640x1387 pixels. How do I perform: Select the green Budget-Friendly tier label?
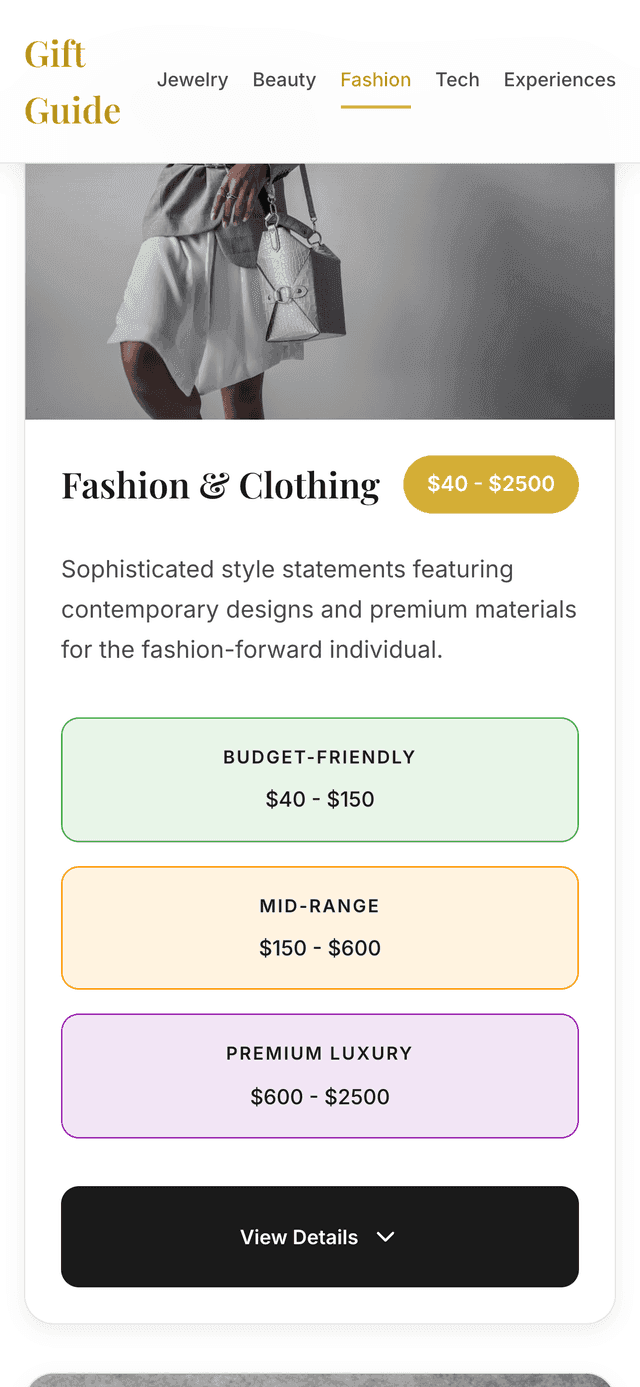[319, 757]
